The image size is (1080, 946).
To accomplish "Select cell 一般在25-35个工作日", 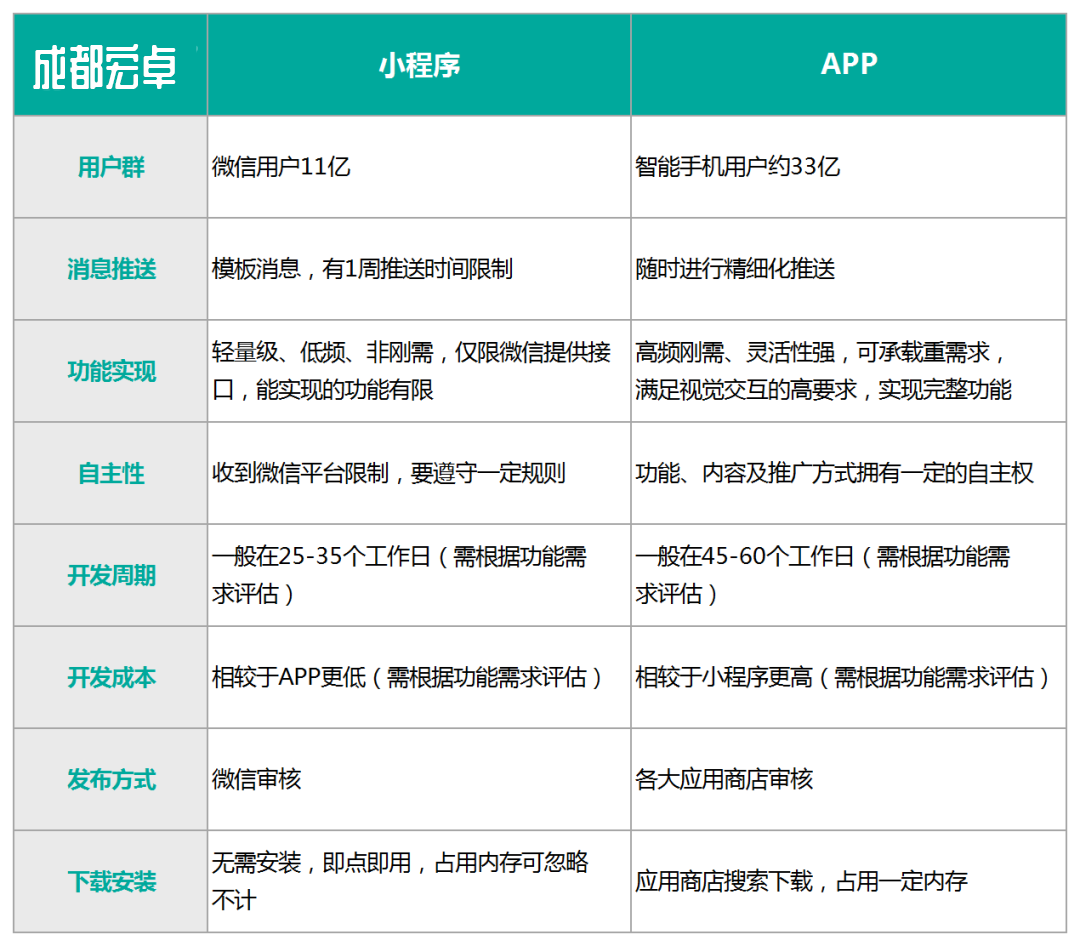I will pos(419,575).
